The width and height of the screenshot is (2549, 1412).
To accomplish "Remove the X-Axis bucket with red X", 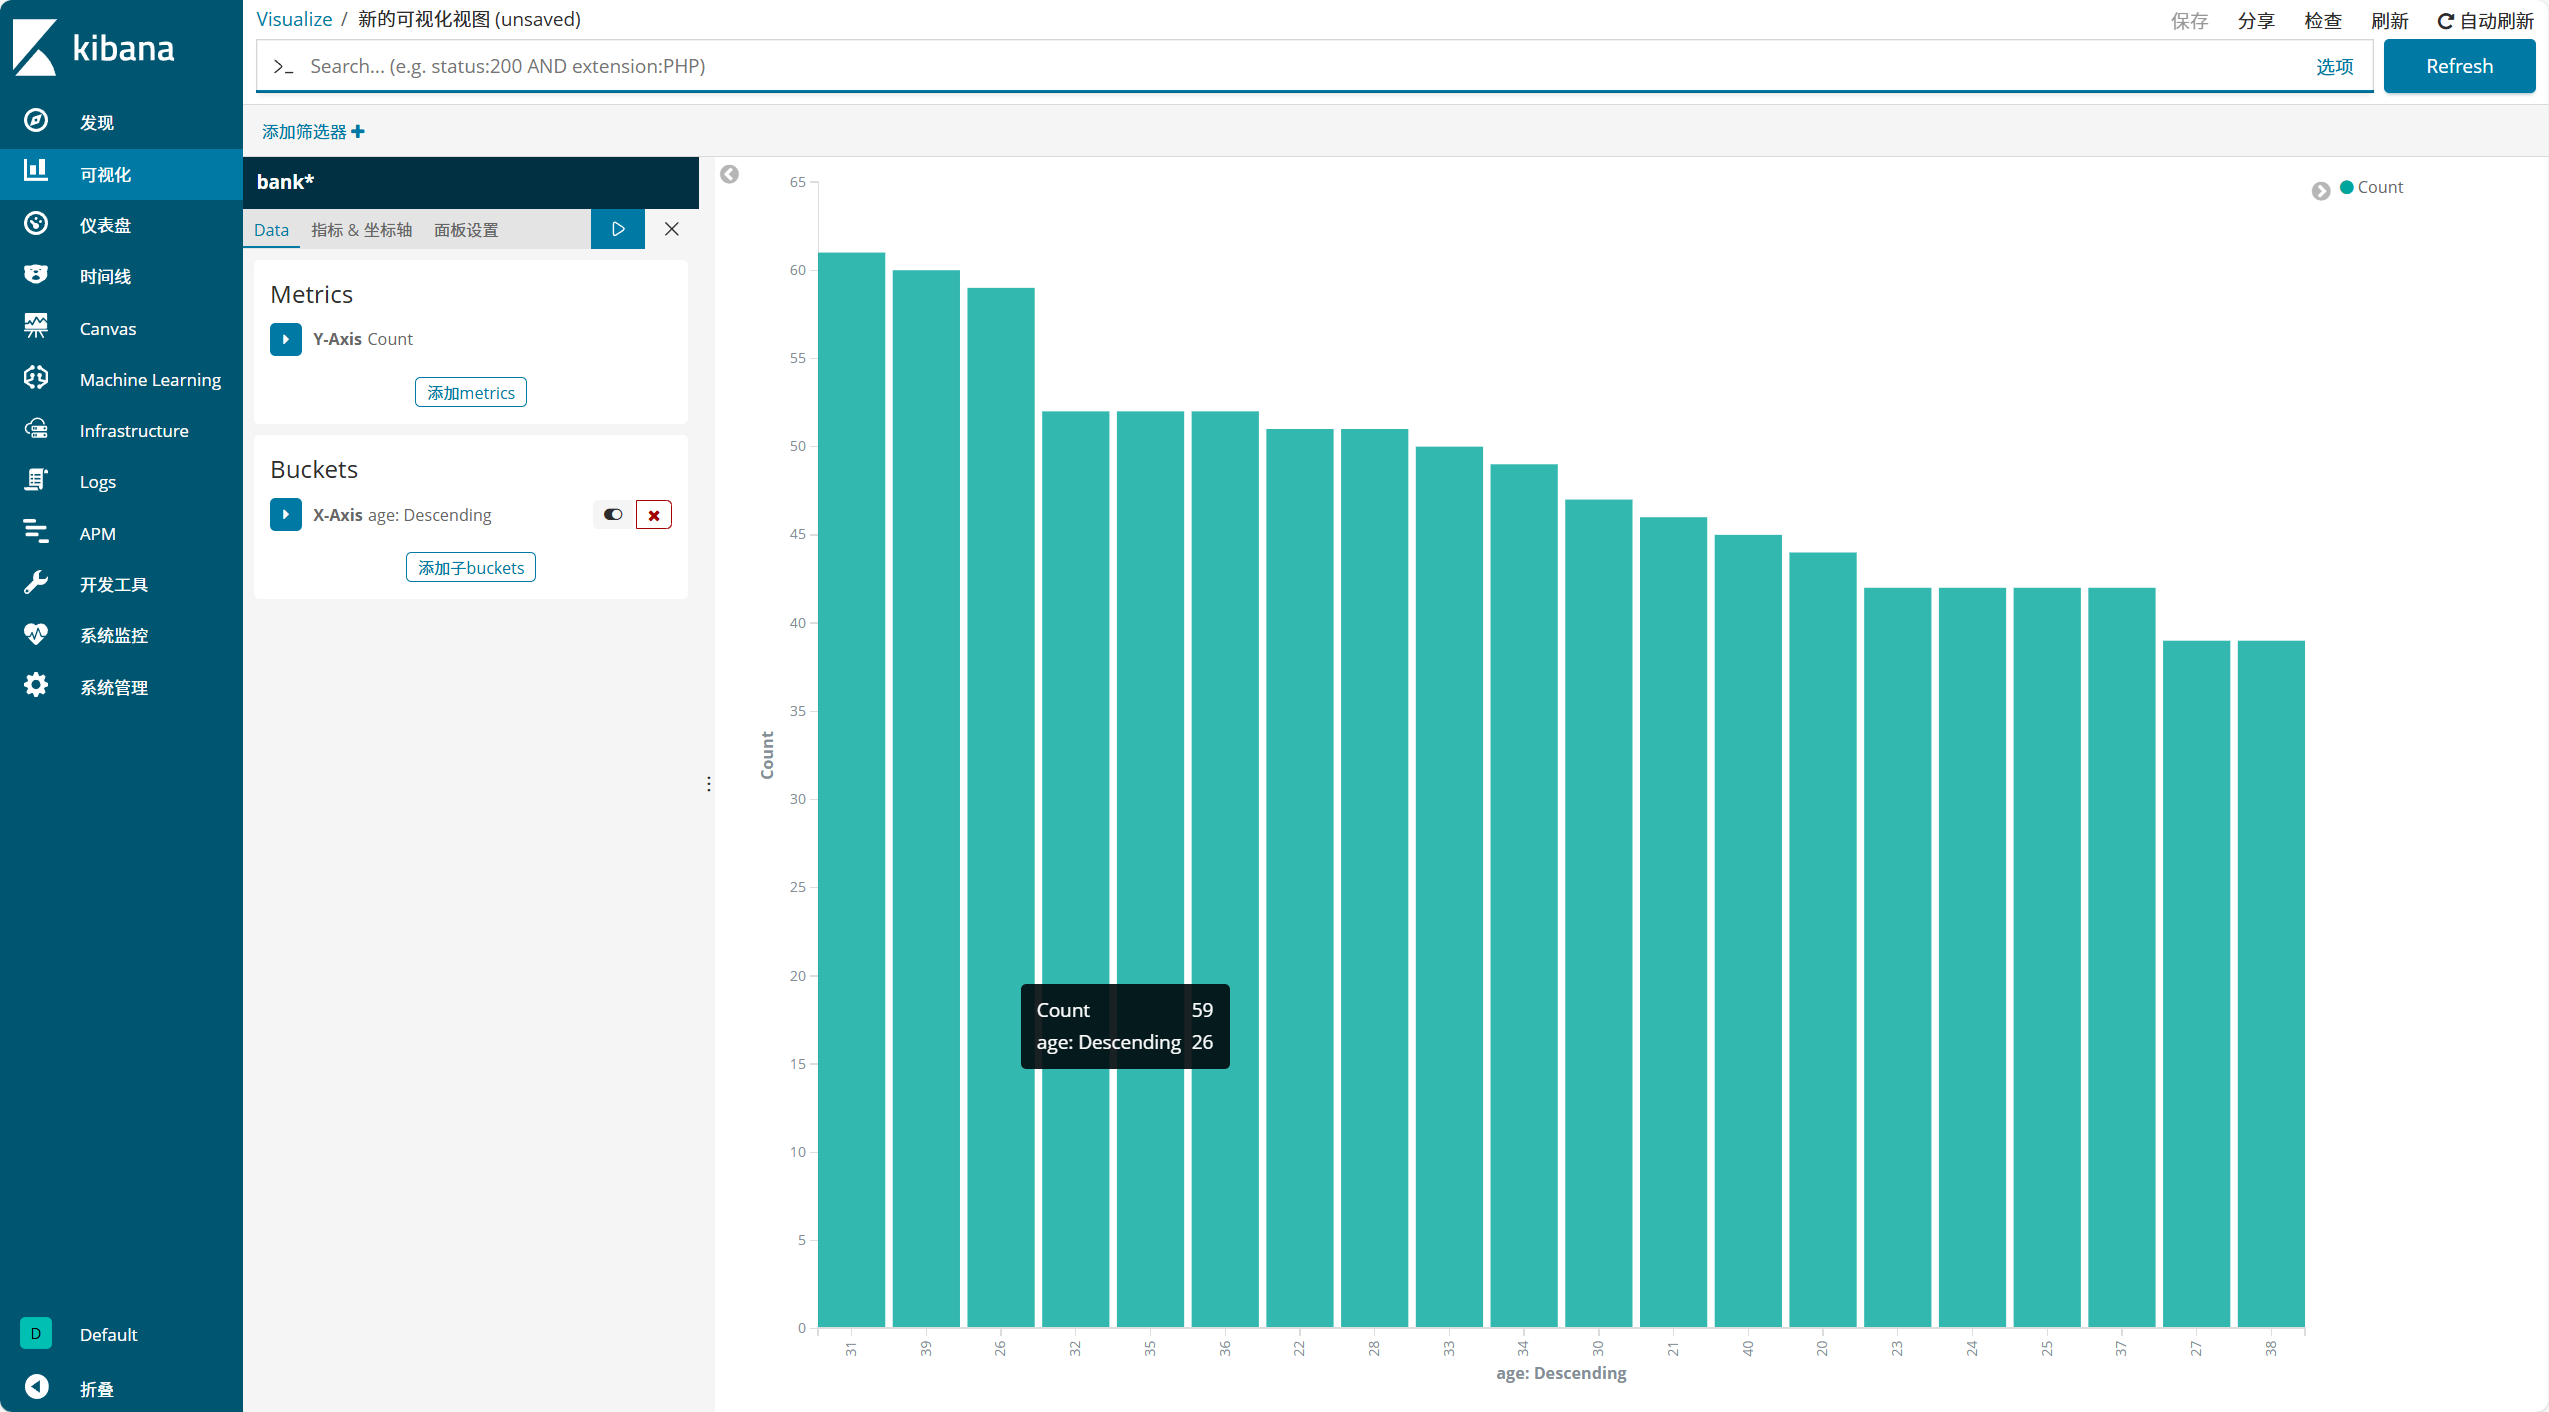I will [x=654, y=515].
